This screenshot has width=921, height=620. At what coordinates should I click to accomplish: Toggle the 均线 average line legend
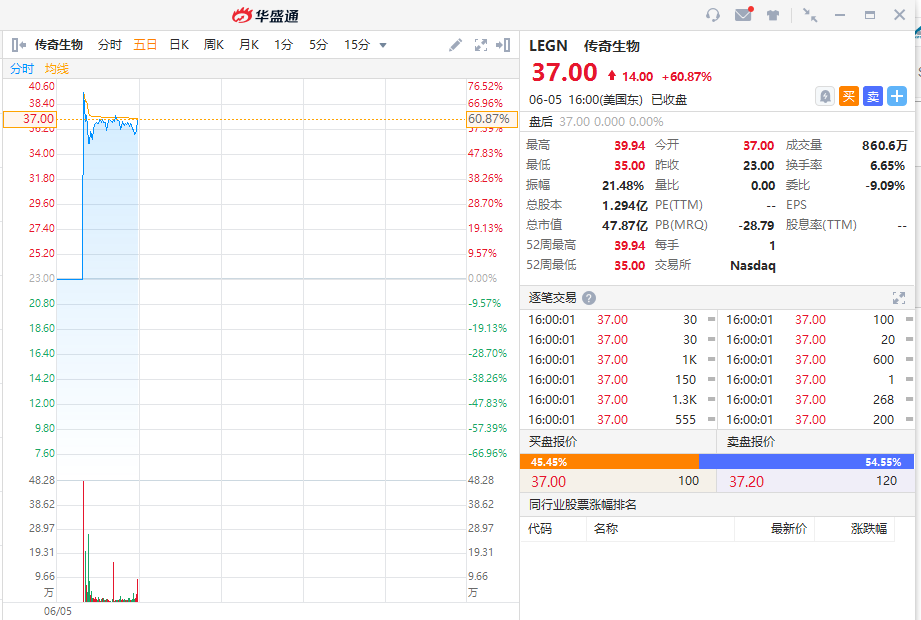57,69
